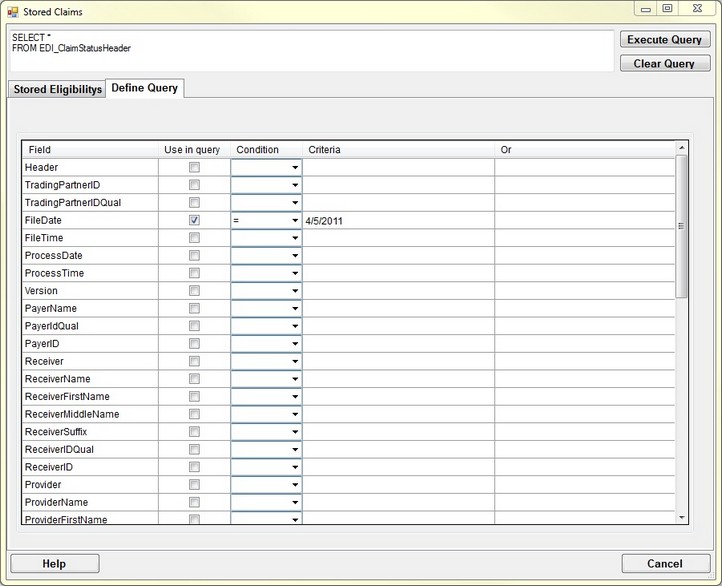Screen dimensions: 722x586
Task: Select the Define Query tab
Action: point(145,88)
